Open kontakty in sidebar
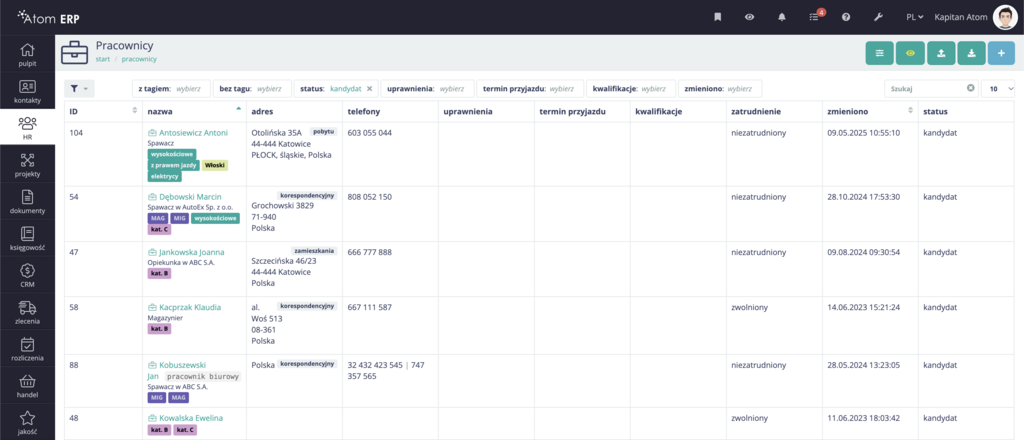The width and height of the screenshot is (1024, 440). tap(27, 91)
